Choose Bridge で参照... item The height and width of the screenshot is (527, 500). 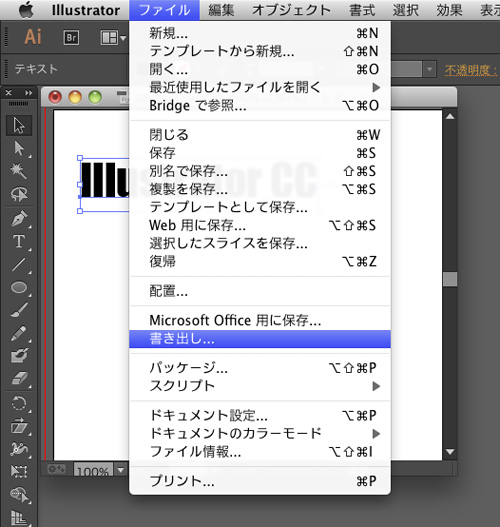pyautogui.click(x=260, y=106)
